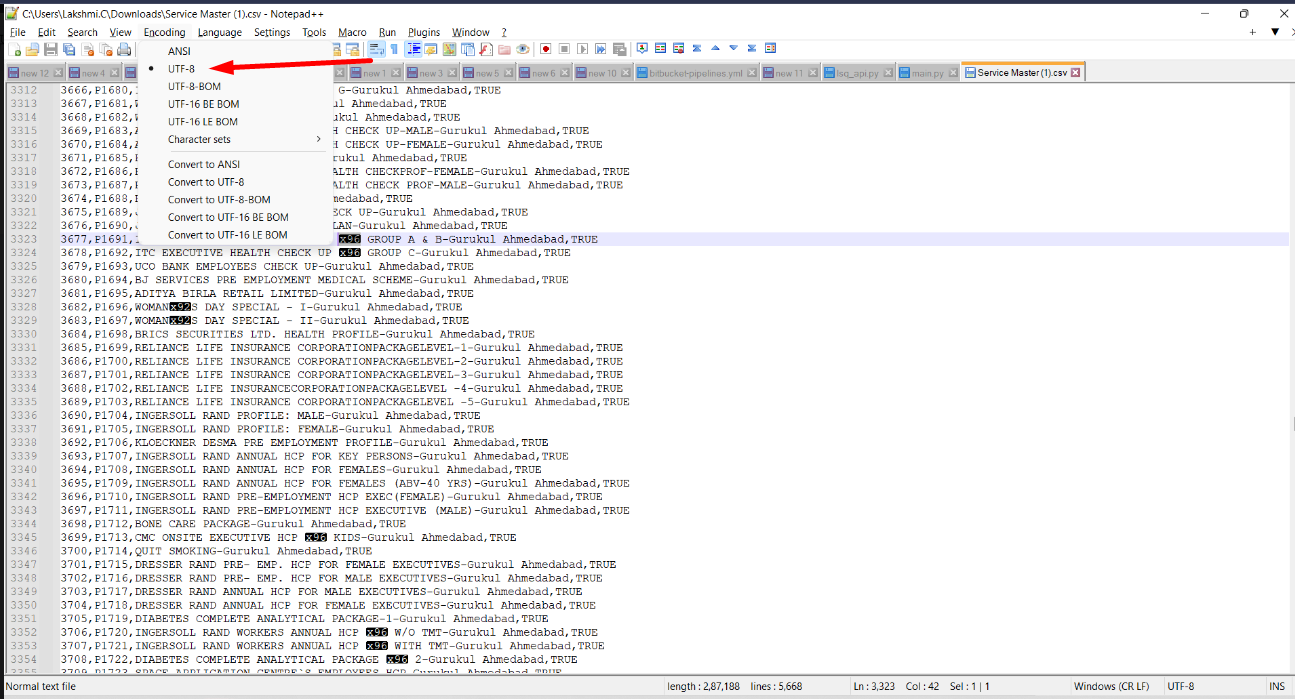Click the Open file folder icon
The image size is (1295, 699).
[x=32, y=49]
